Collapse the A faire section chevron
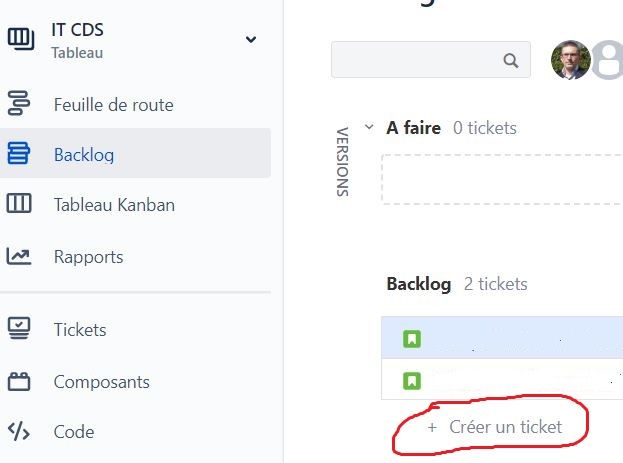The width and height of the screenshot is (623, 463). click(x=369, y=127)
